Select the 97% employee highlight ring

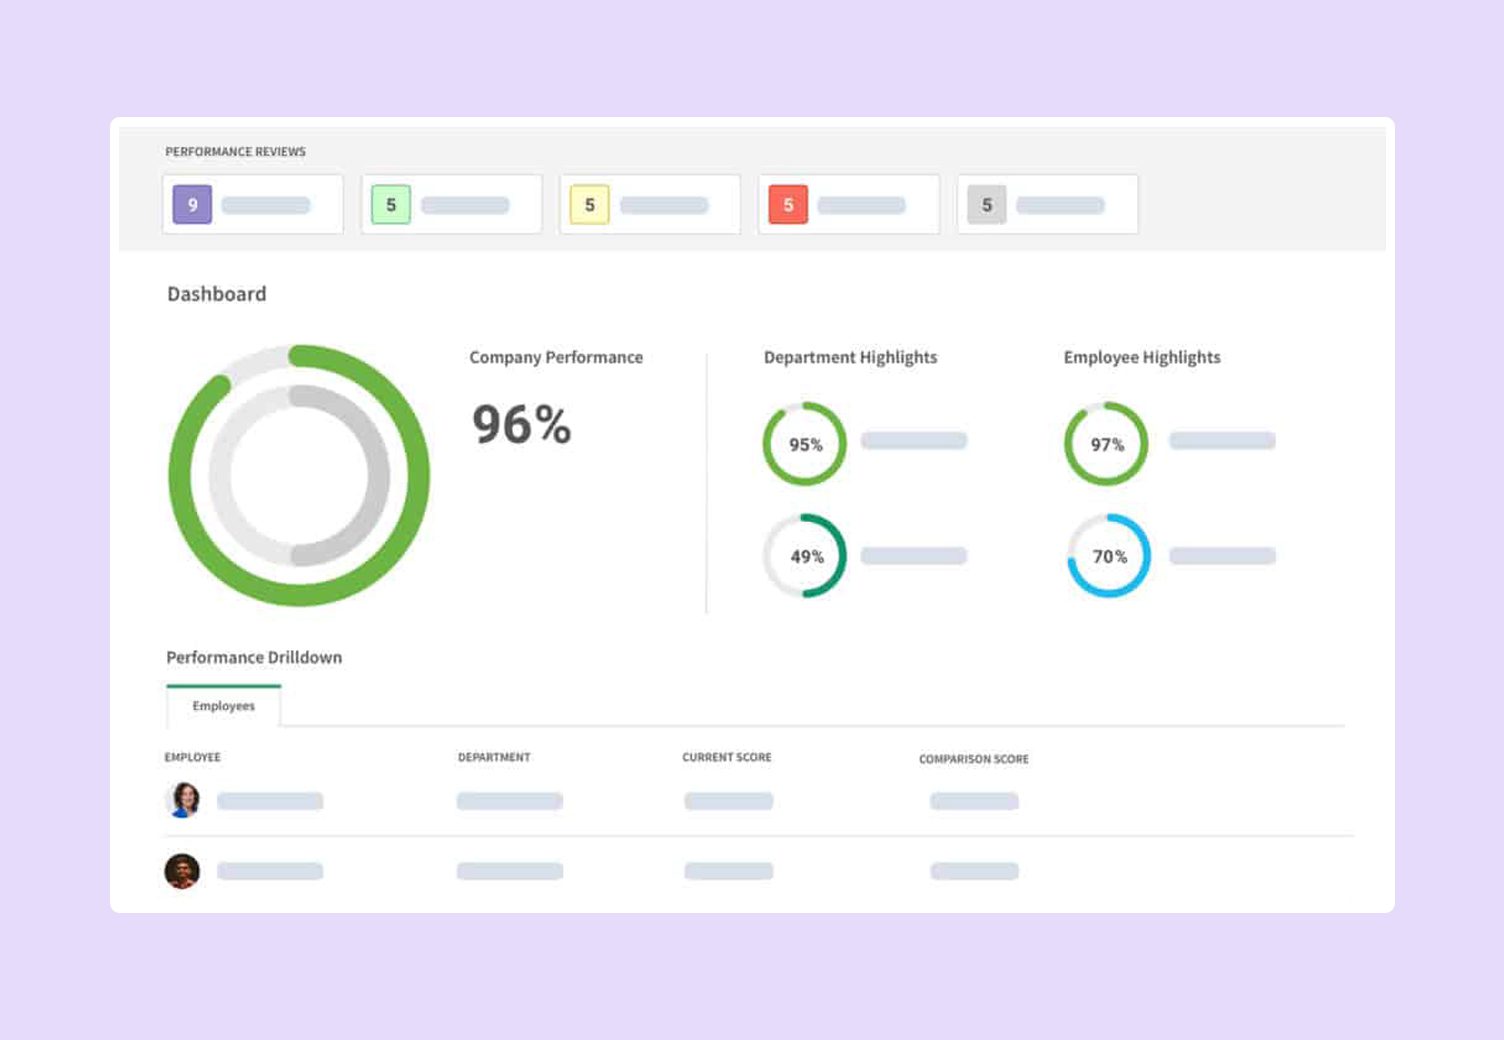pos(1106,444)
